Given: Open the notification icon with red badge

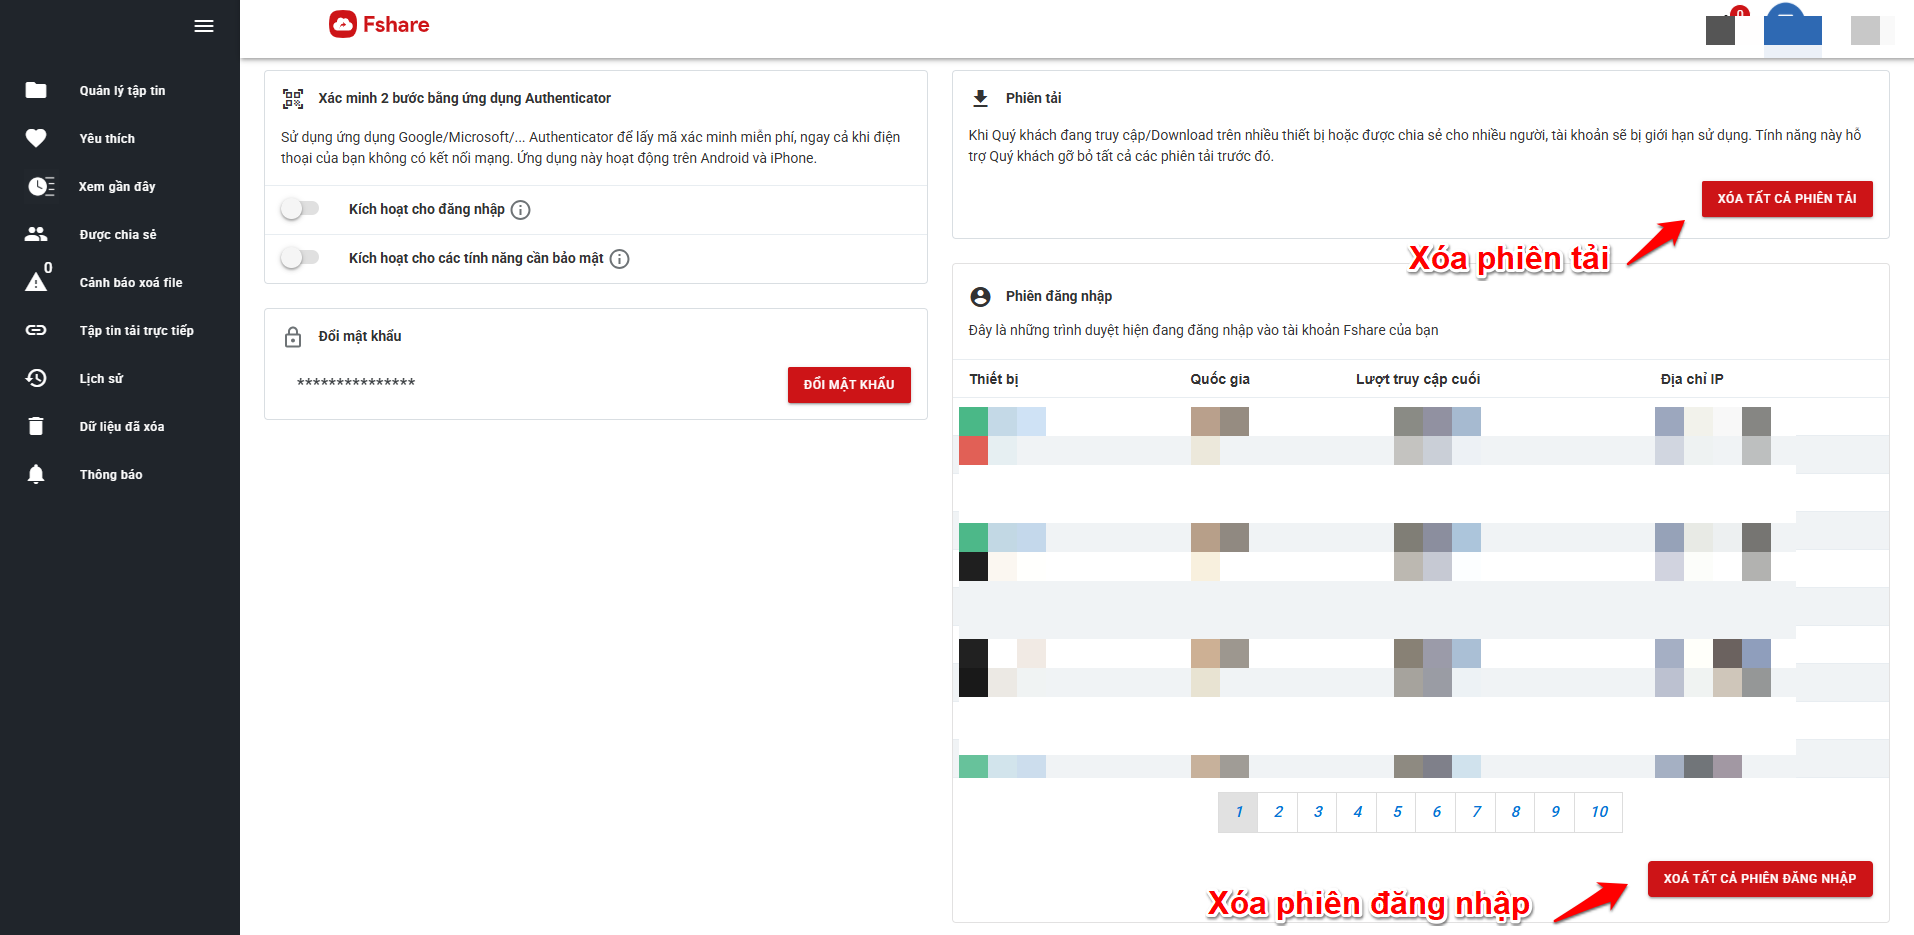Looking at the screenshot, I should pyautogui.click(x=1721, y=29).
